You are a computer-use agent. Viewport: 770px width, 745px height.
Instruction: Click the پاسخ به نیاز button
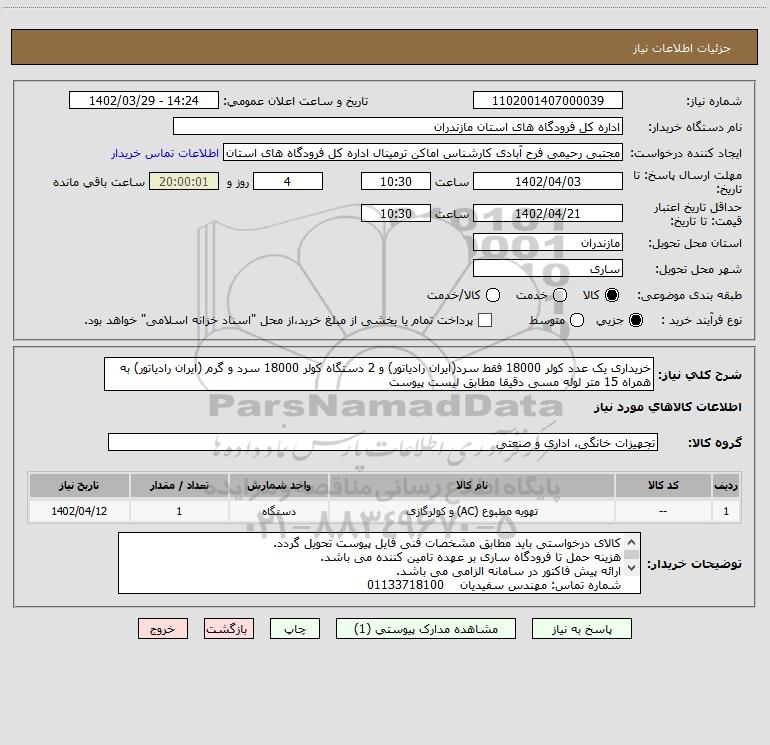tap(581, 629)
